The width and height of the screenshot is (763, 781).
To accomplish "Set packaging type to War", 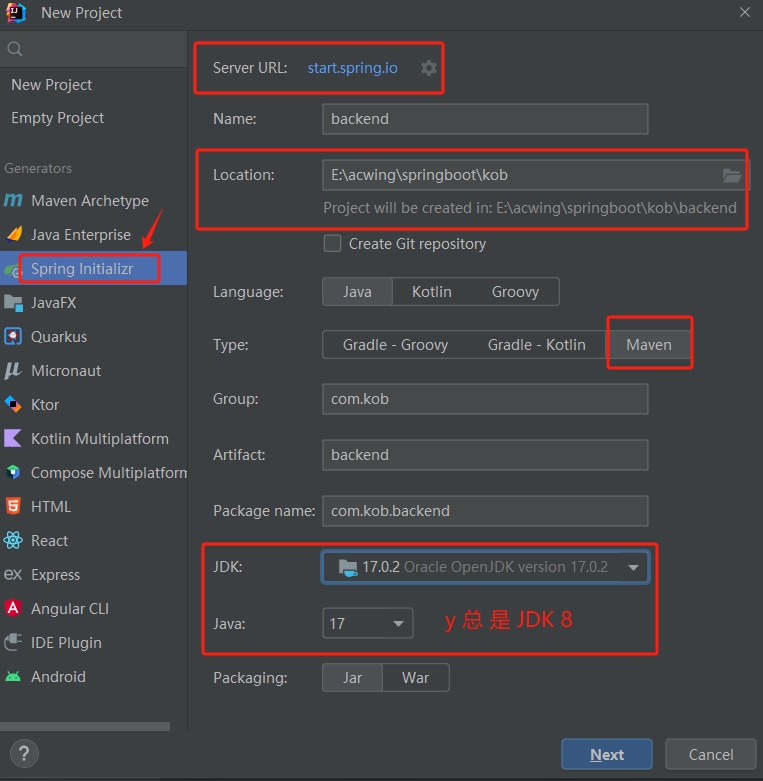I will click(415, 678).
